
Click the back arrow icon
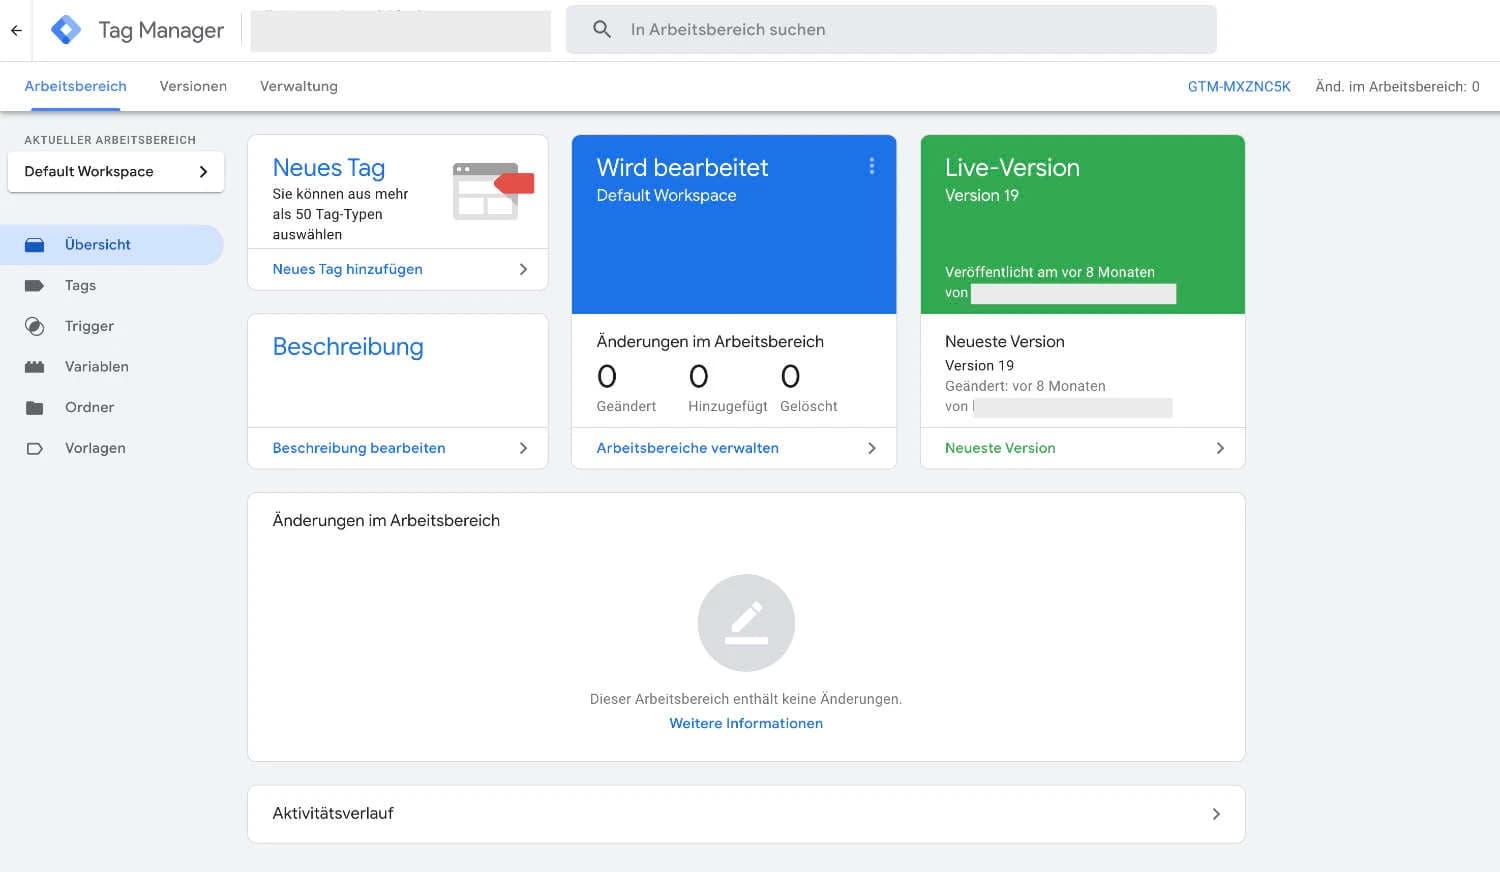(x=15, y=29)
